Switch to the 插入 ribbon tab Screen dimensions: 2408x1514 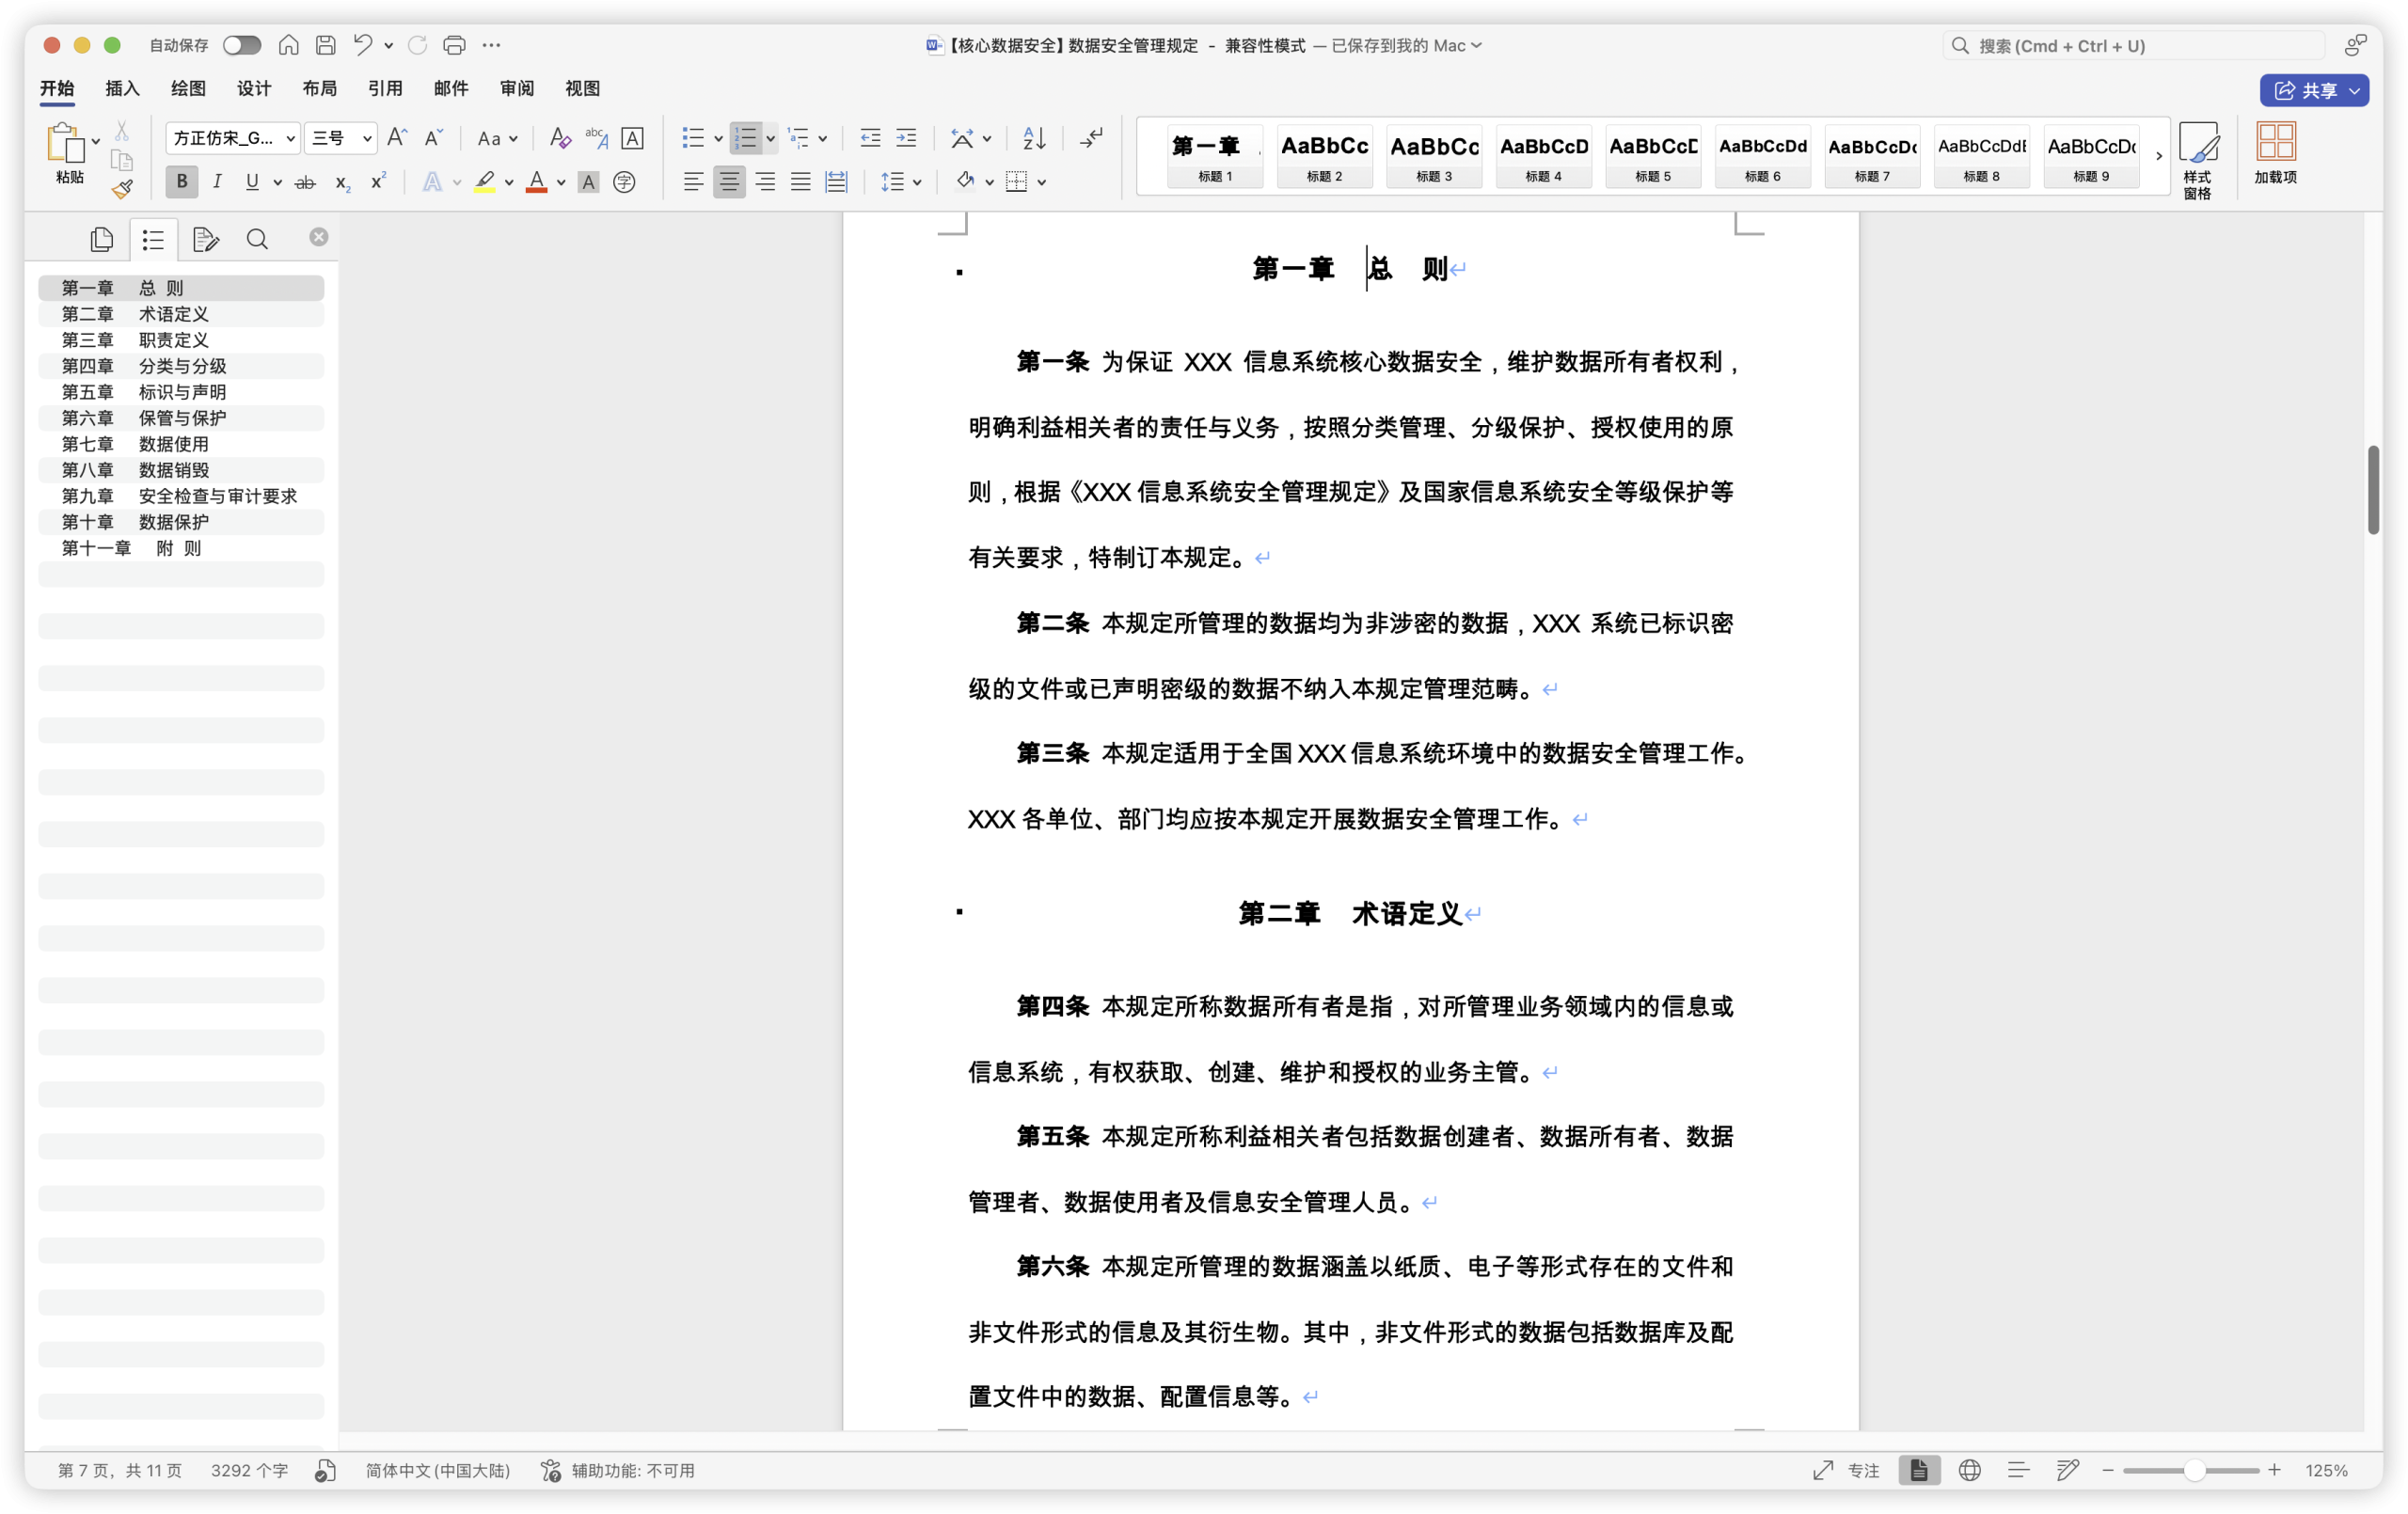(121, 88)
